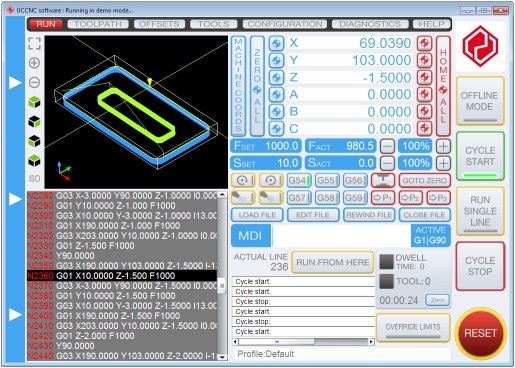This screenshot has width=515, height=368.
Task: Open the OFFSETS tab
Action: (x=159, y=24)
